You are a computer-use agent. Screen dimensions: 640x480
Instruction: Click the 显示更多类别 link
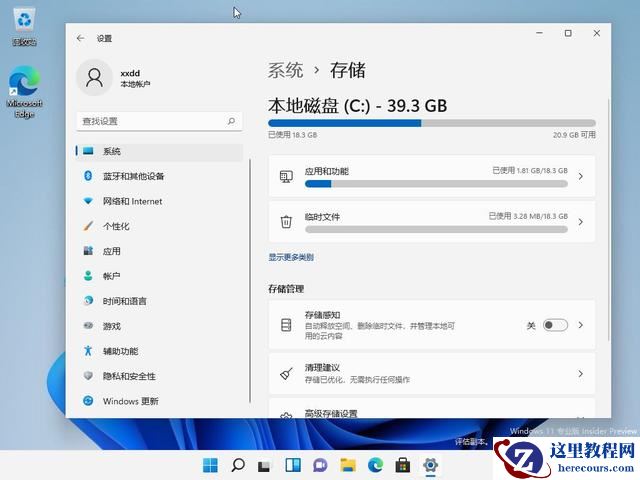pos(291,257)
